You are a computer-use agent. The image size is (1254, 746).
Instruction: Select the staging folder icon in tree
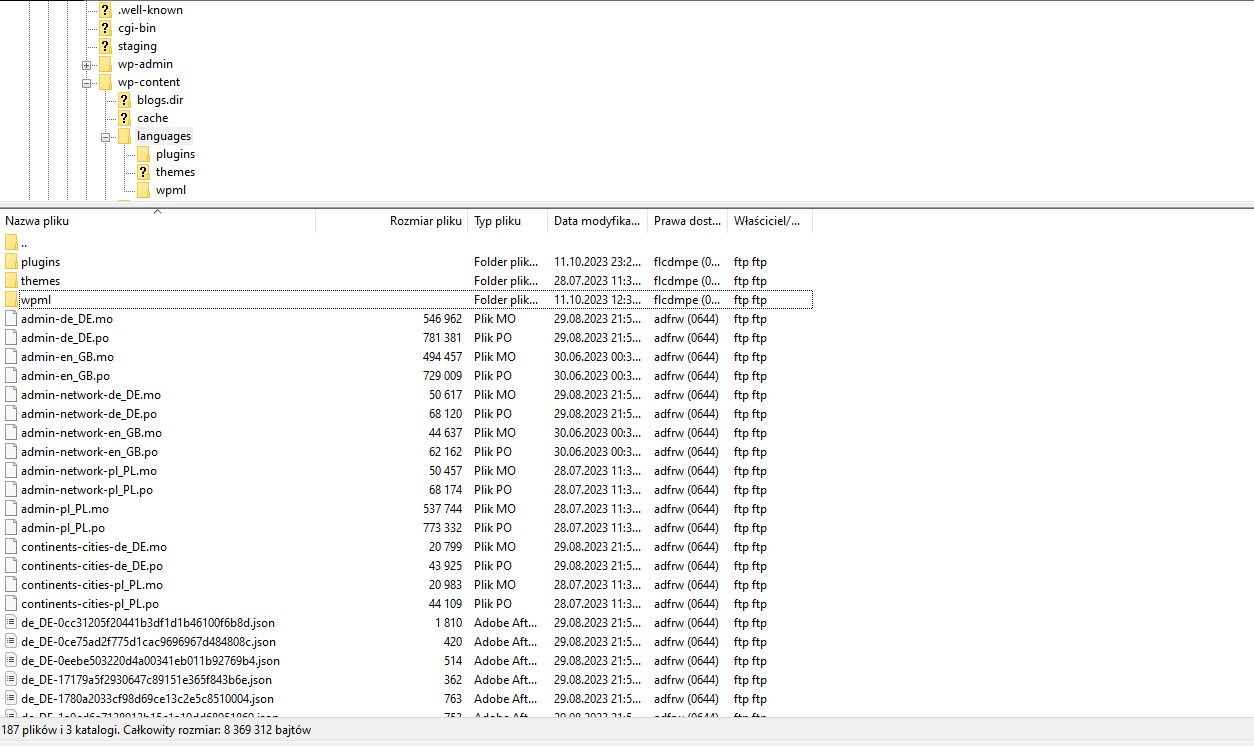click(x=105, y=46)
